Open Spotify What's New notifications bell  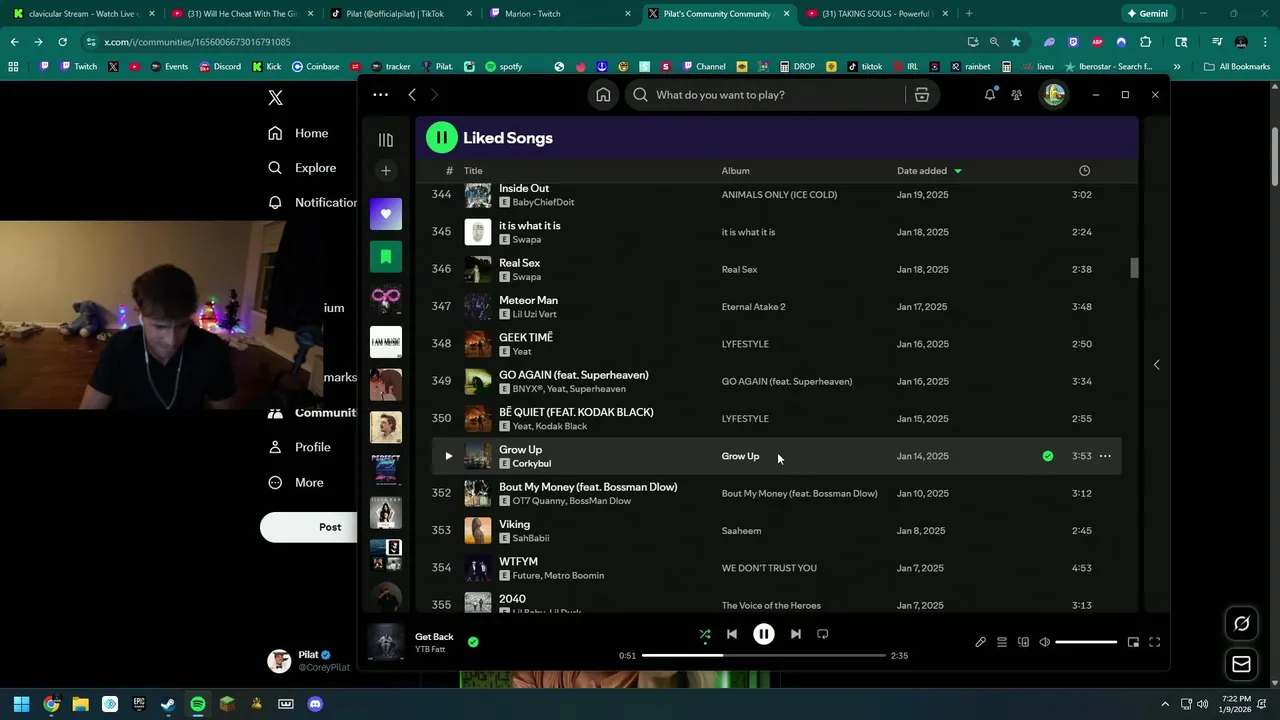click(x=990, y=94)
